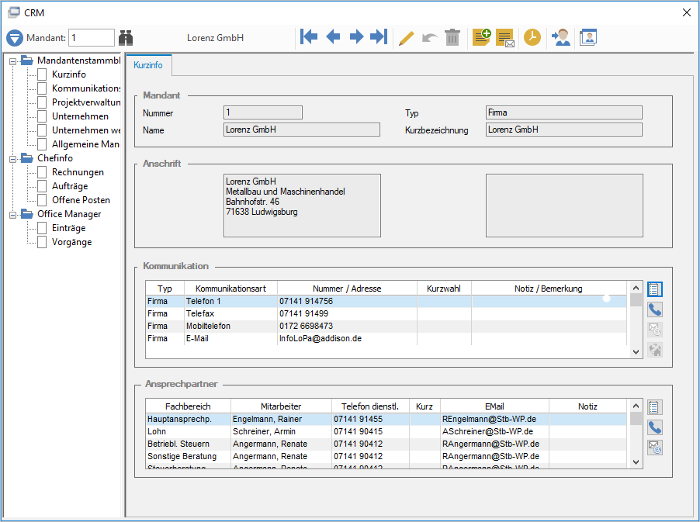Click phone icon beside Kommunikation table
700x522 pixels.
point(655,309)
